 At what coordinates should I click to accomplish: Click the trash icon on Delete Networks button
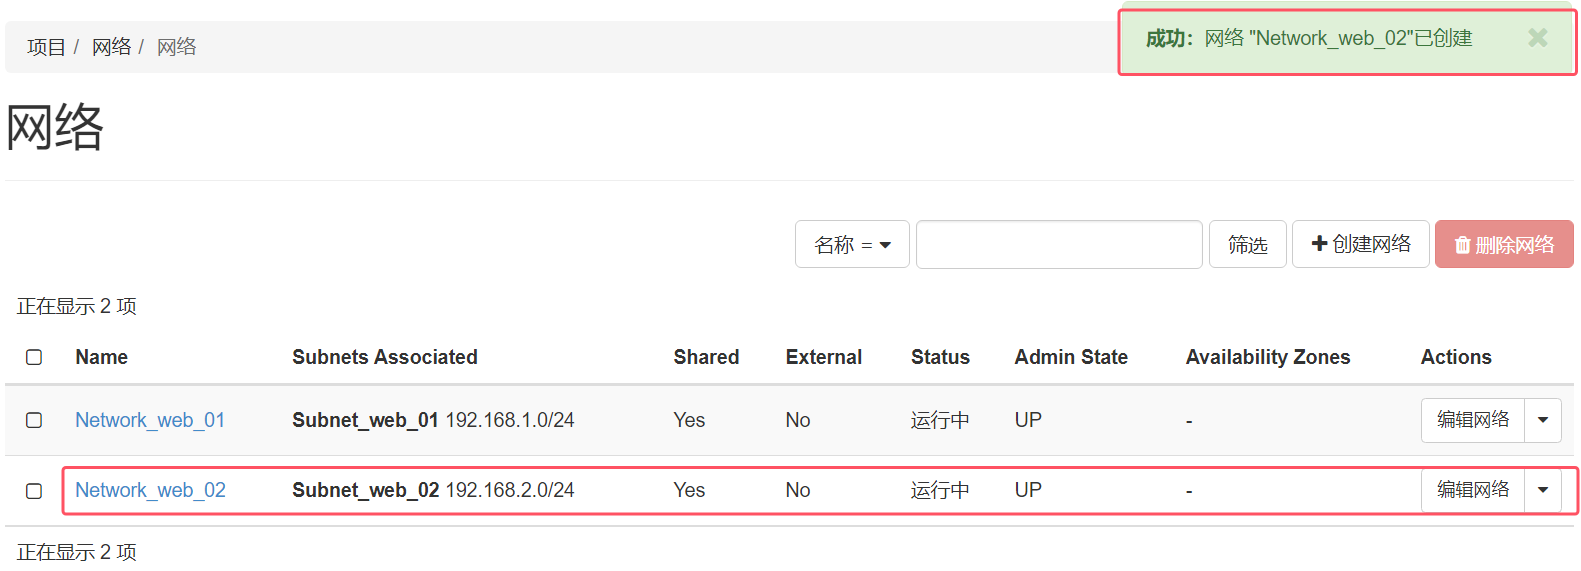point(1462,245)
